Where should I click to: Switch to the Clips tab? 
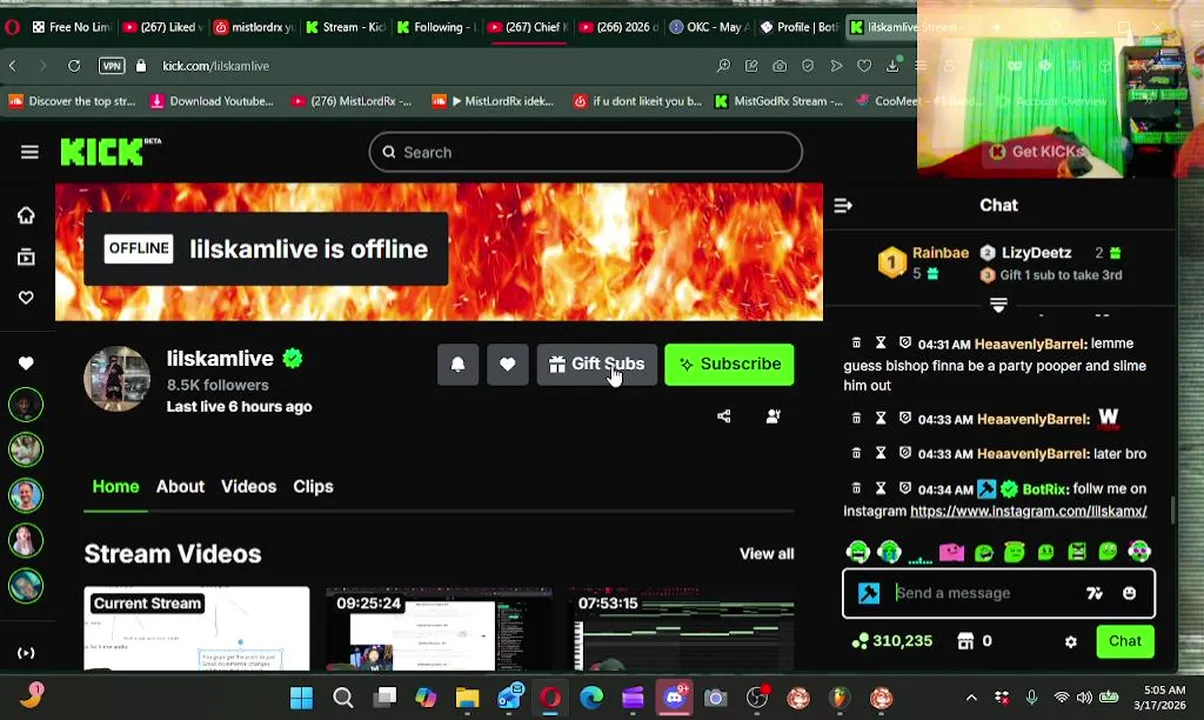(x=313, y=487)
